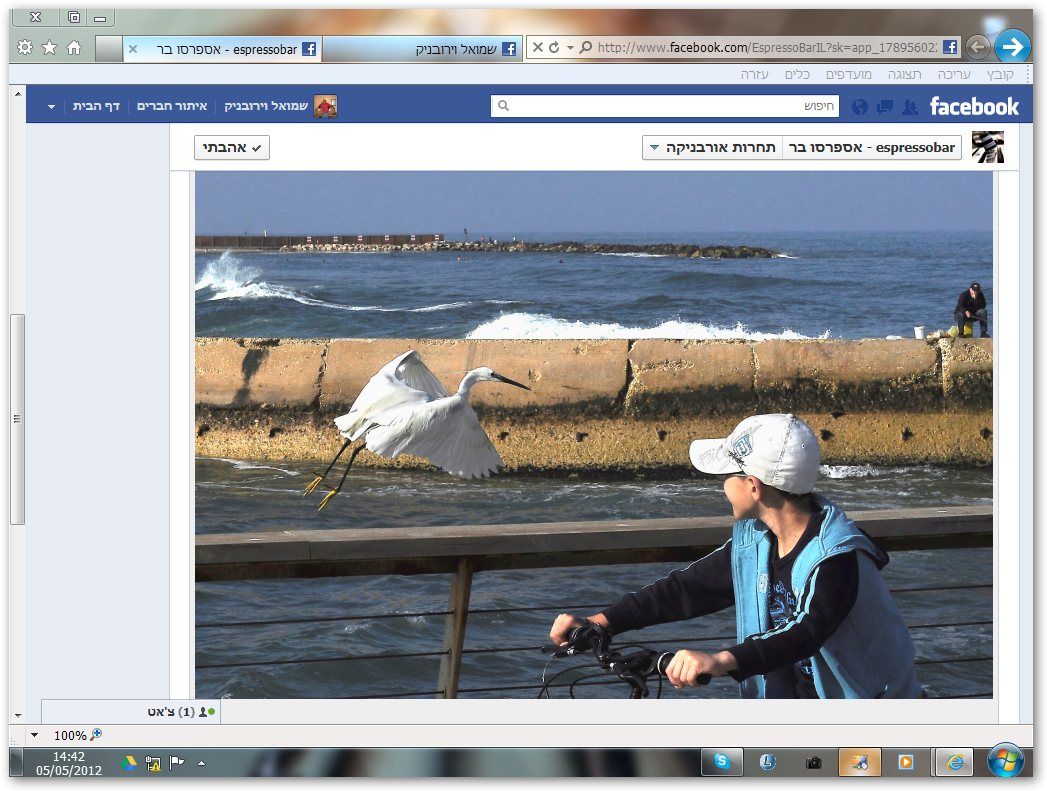Click the Facebook friend requests icon
Screen dimensions: 1047x791
pos(909,107)
